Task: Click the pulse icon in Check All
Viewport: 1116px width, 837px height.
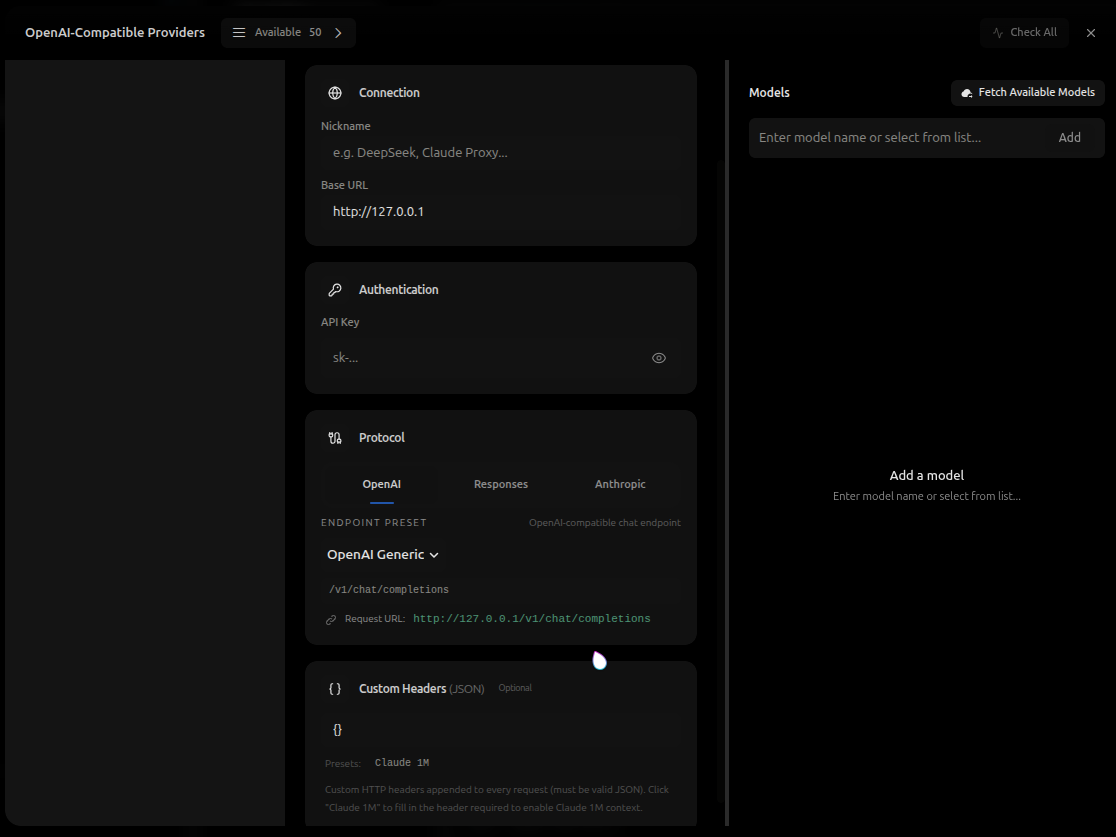Action: pyautogui.click(x=998, y=33)
